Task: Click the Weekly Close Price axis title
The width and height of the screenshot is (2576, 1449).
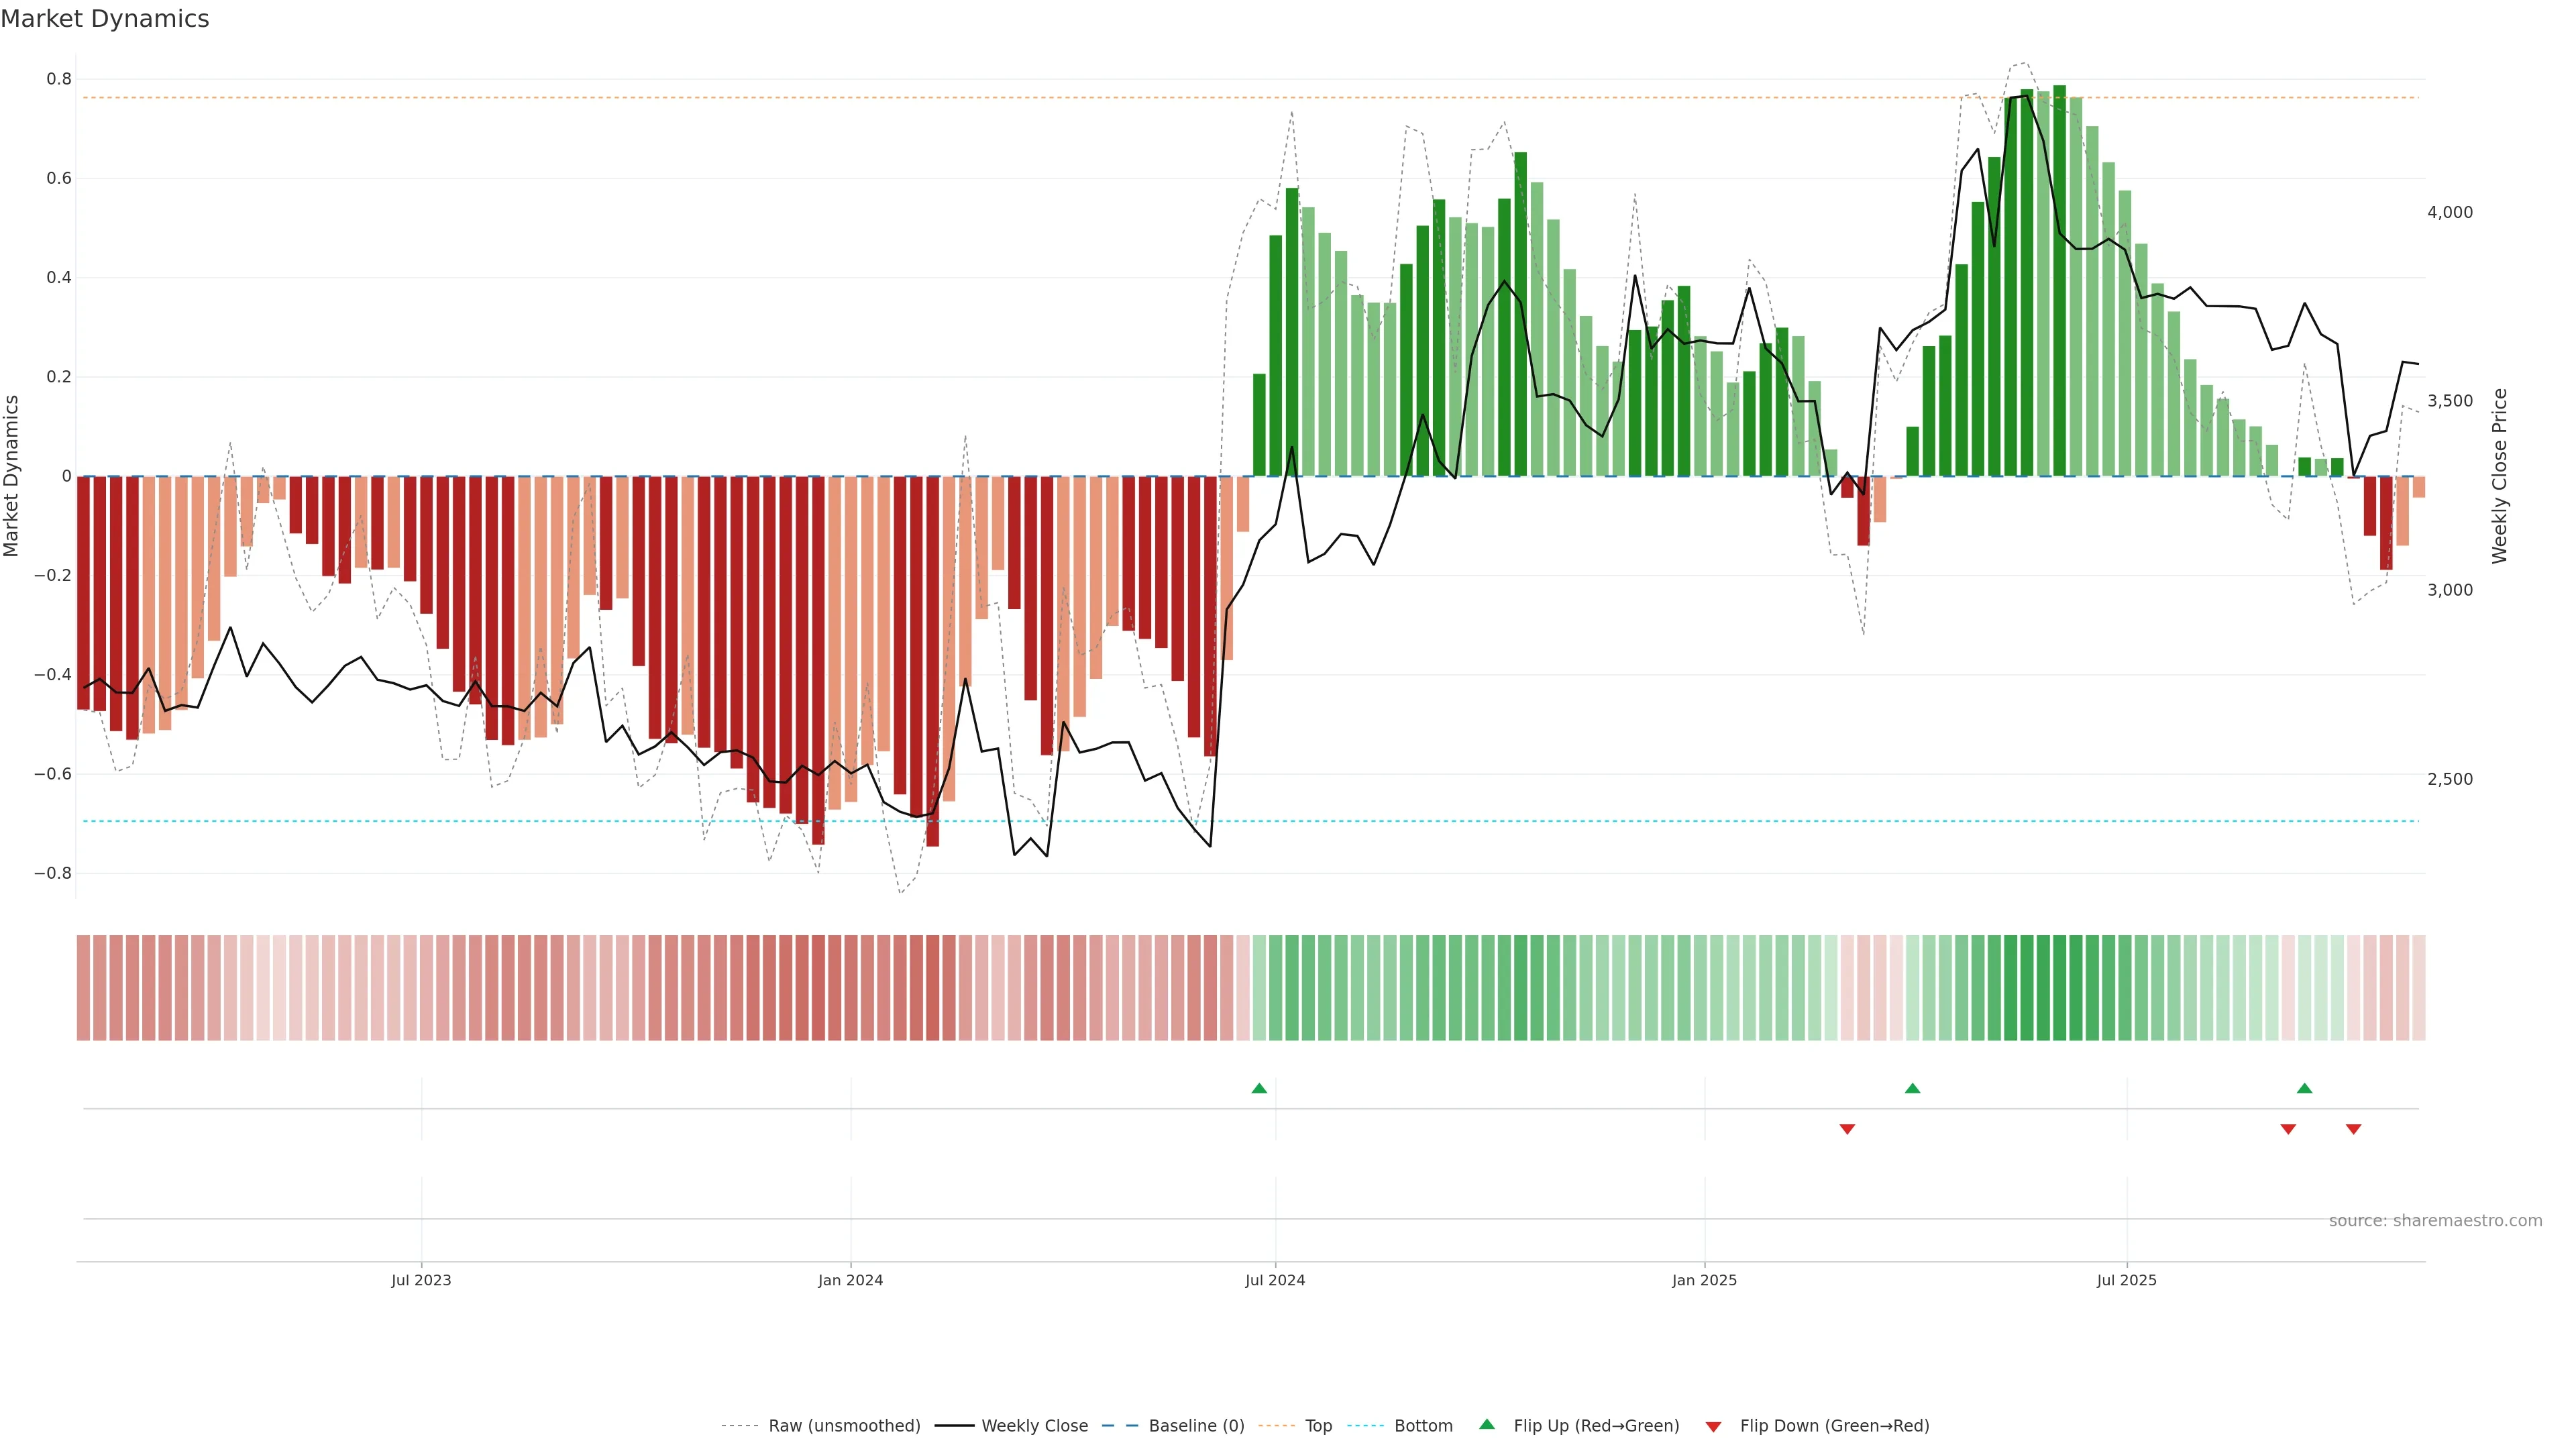Action: tap(2499, 476)
